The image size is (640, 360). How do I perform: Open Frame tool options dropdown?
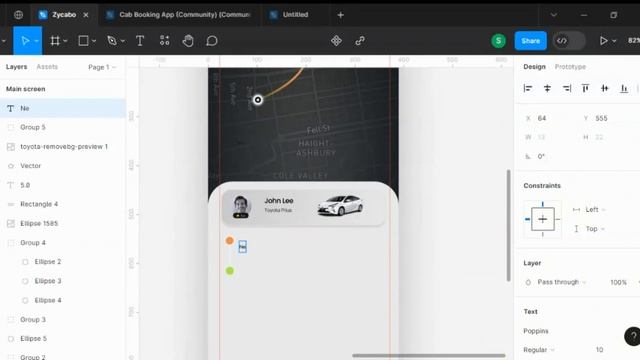click(65, 41)
